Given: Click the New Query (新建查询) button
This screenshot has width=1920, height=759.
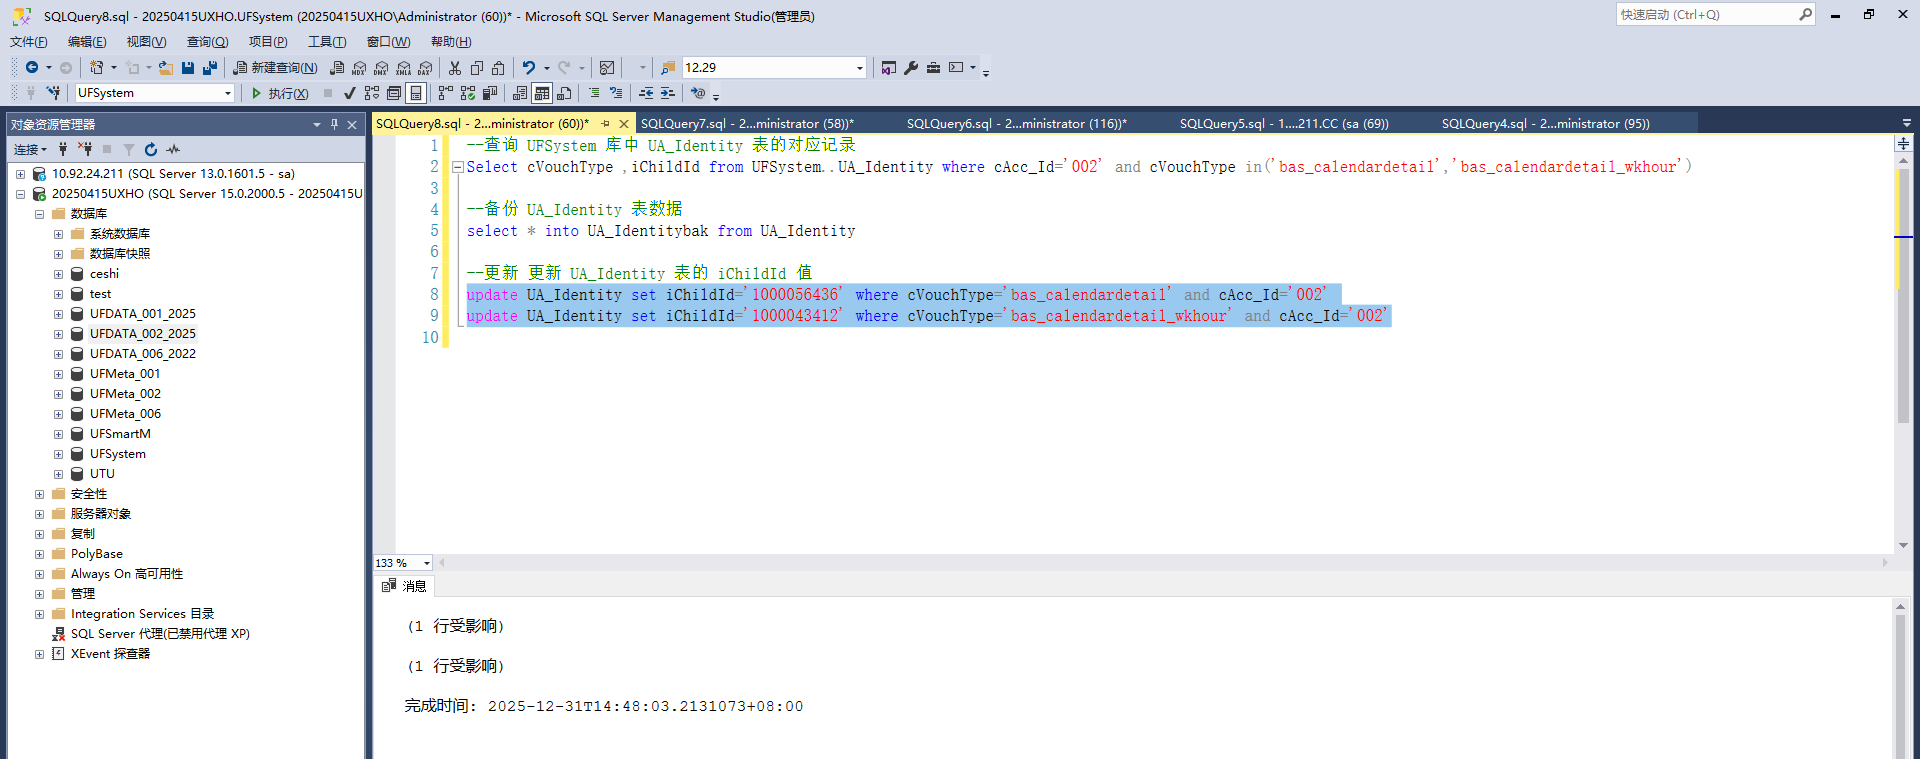Looking at the screenshot, I should [x=275, y=68].
